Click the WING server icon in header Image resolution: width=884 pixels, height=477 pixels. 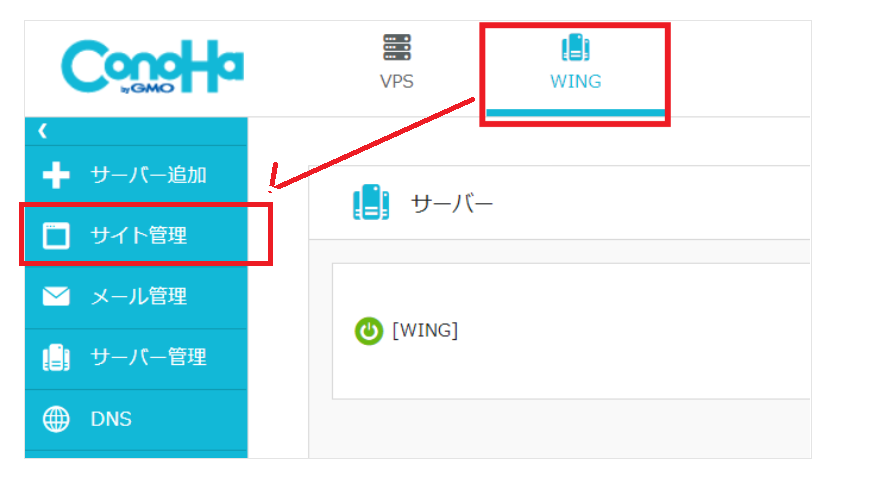(576, 47)
